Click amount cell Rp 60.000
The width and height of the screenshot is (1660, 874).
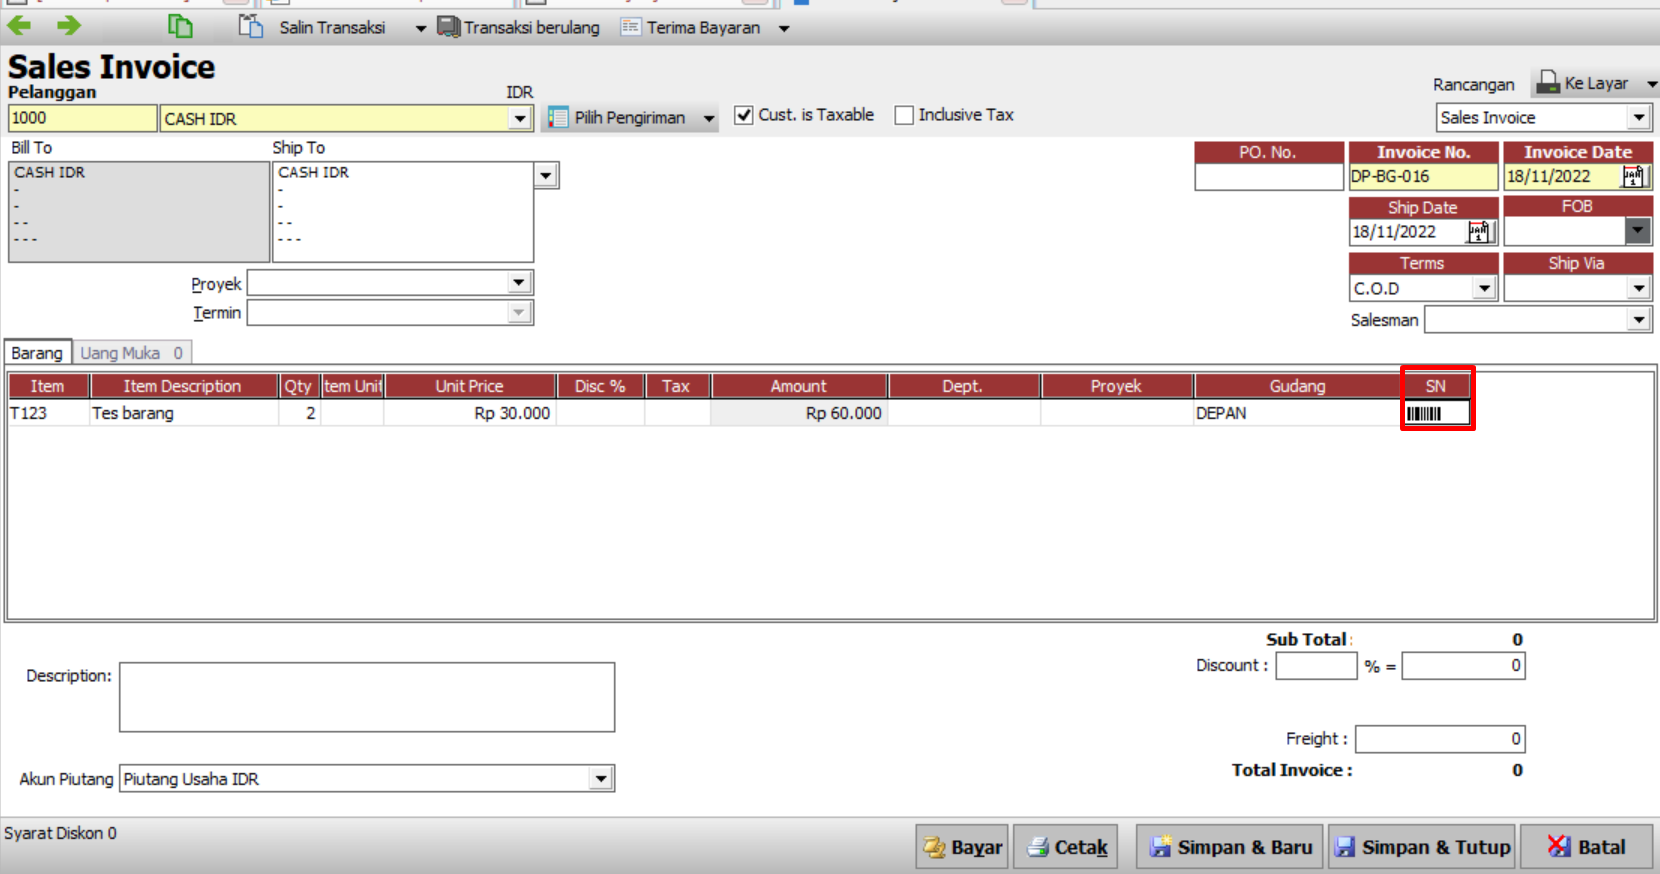tap(799, 413)
